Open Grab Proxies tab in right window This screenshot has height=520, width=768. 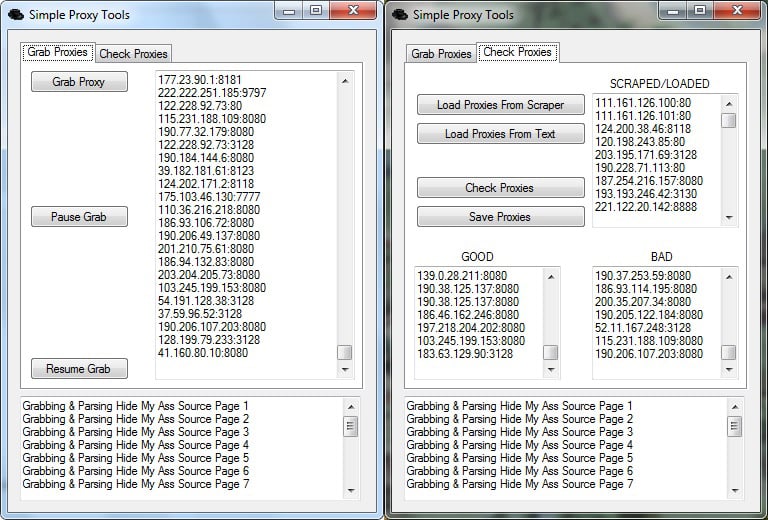(441, 54)
